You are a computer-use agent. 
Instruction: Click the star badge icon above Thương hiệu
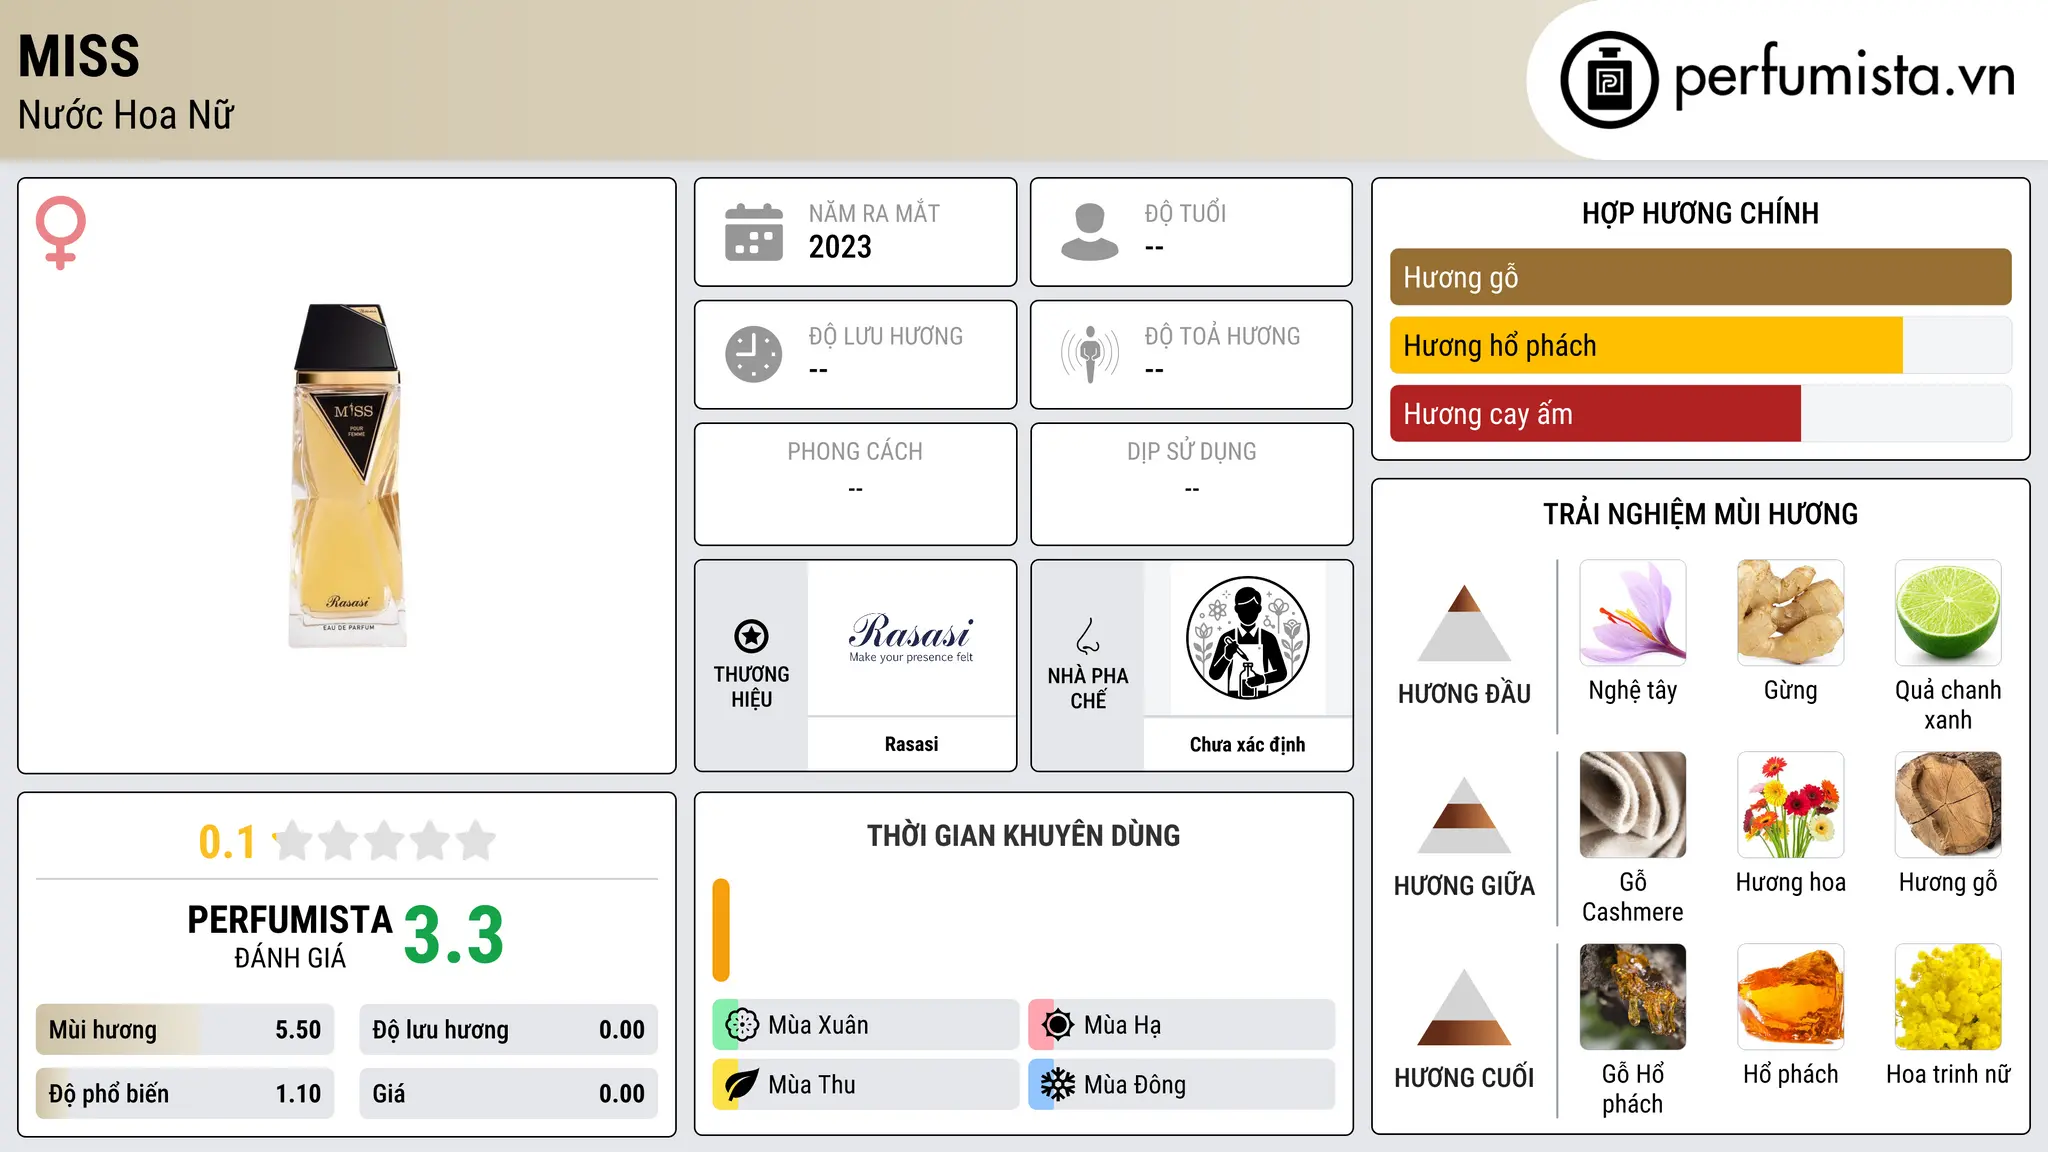tap(751, 636)
